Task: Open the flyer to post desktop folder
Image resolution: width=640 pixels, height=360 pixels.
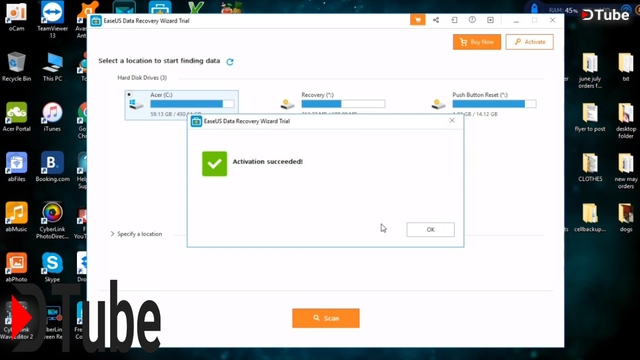Action: coord(590,118)
